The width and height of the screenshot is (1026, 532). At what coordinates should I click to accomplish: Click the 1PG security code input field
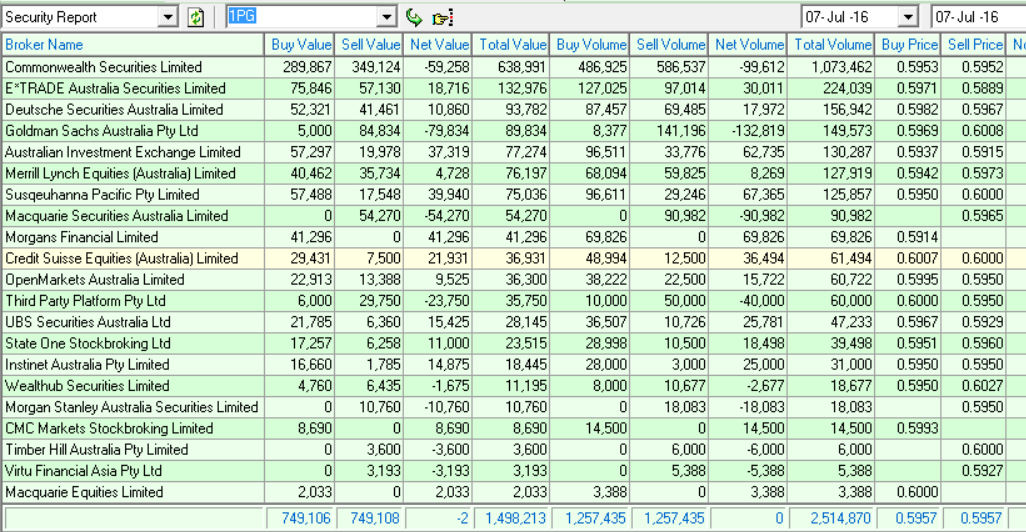point(302,18)
